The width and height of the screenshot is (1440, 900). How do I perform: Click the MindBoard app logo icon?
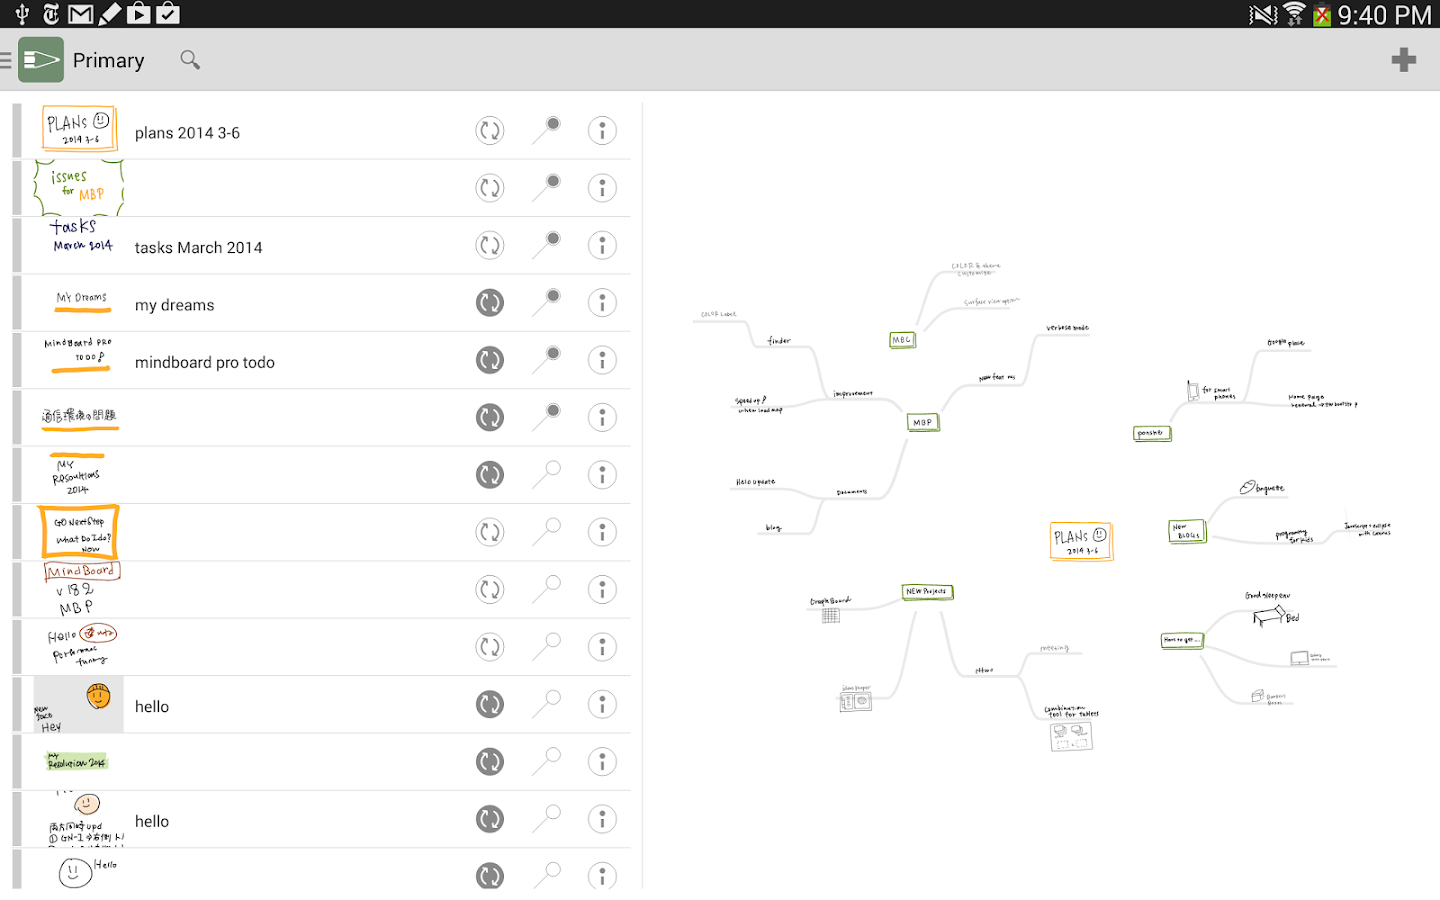[x=41, y=60]
